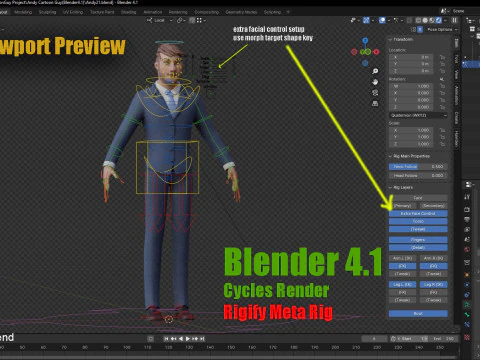480x360 pixels.
Task: Click the pan view hand icon
Action: coord(375,82)
